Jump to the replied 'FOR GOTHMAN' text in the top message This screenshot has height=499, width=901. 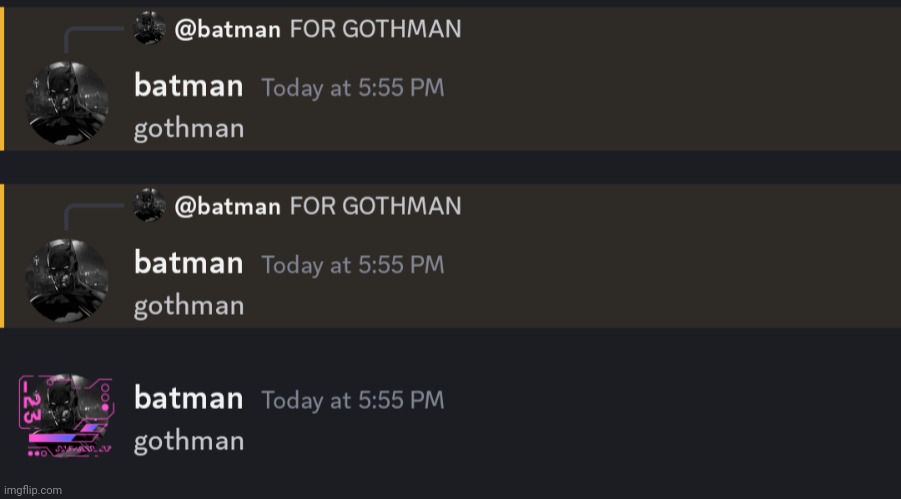375,29
